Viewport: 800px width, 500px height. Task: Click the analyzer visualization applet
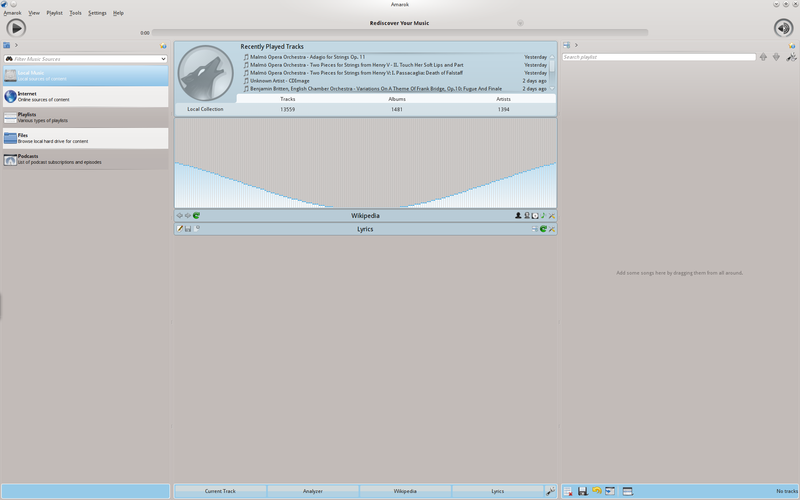365,163
